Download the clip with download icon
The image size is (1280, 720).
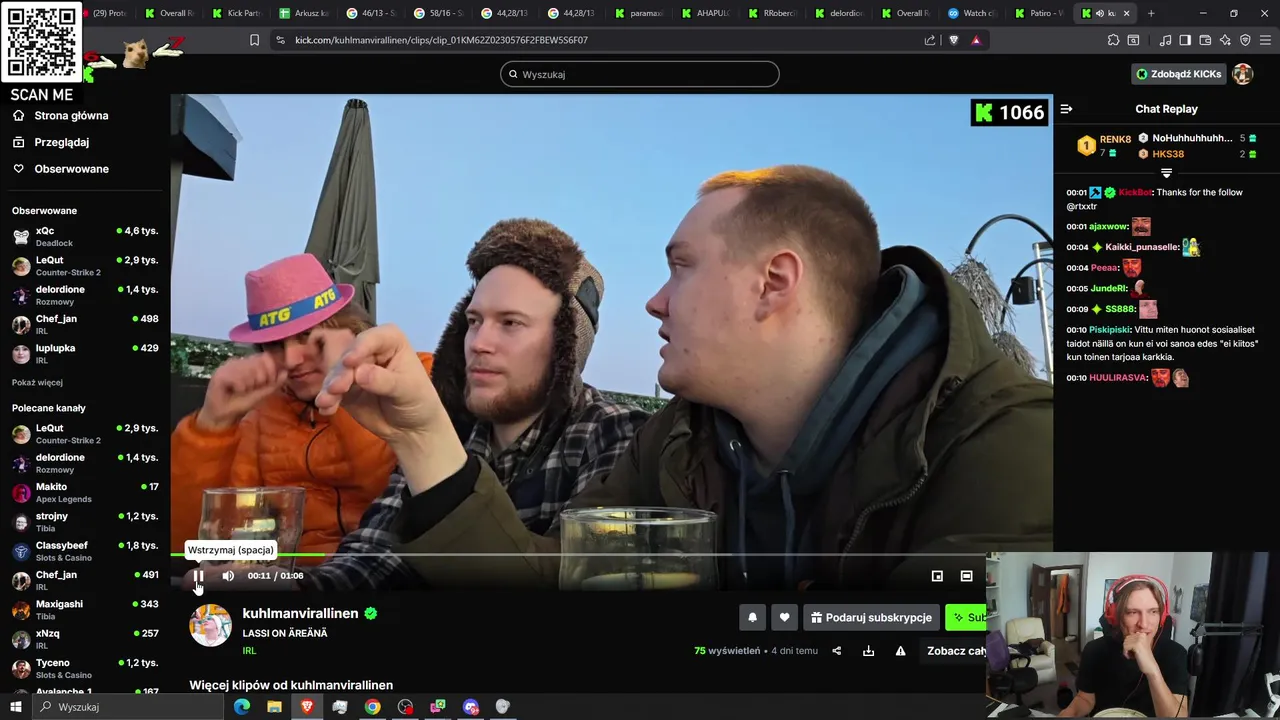point(868,651)
